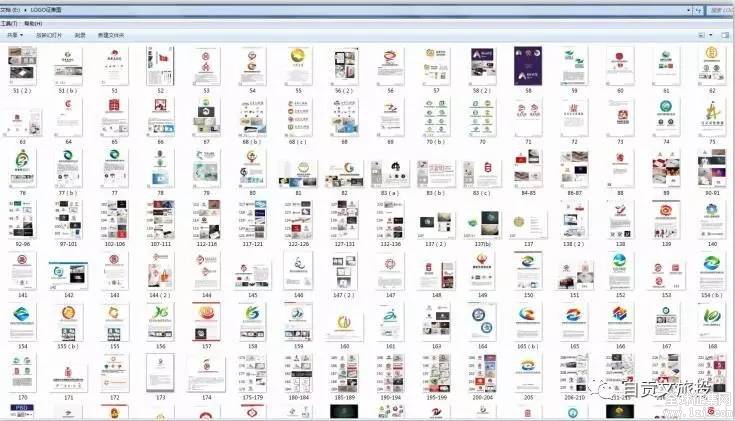Select the file labeled 142
This screenshot has width=735, height=421.
(x=68, y=276)
